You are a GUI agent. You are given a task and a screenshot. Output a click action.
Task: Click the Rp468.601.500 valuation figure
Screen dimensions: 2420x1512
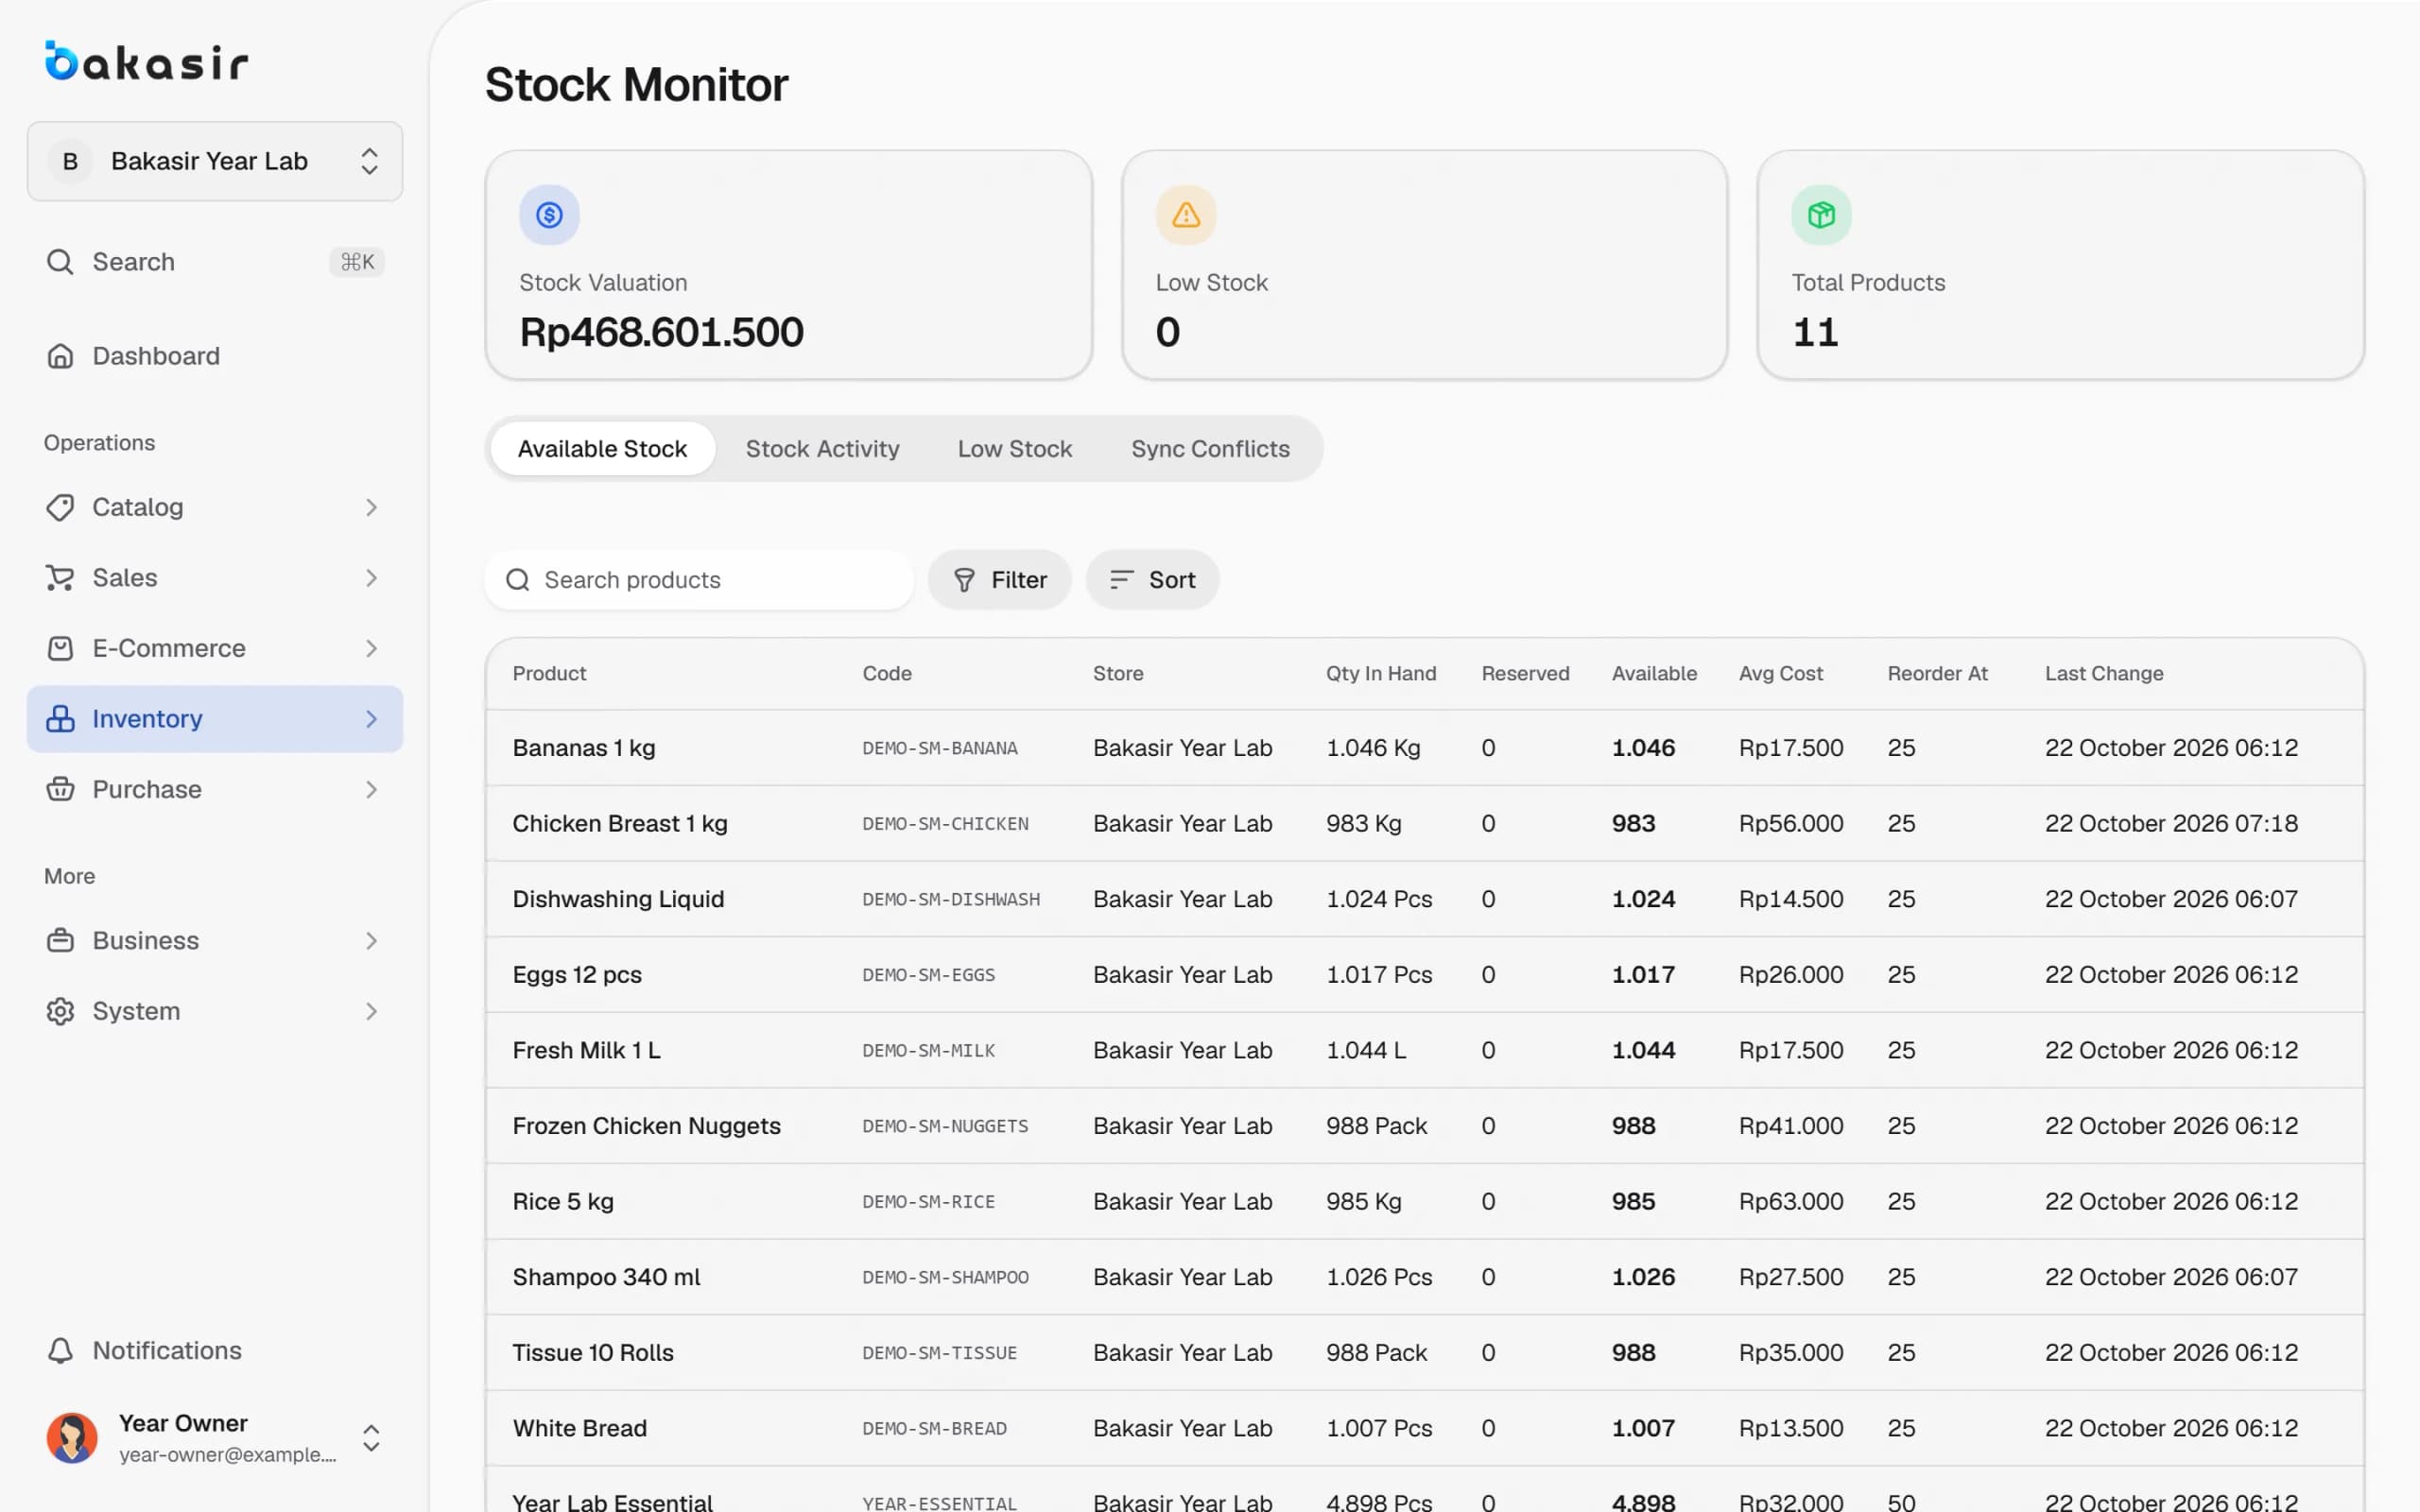661,332
